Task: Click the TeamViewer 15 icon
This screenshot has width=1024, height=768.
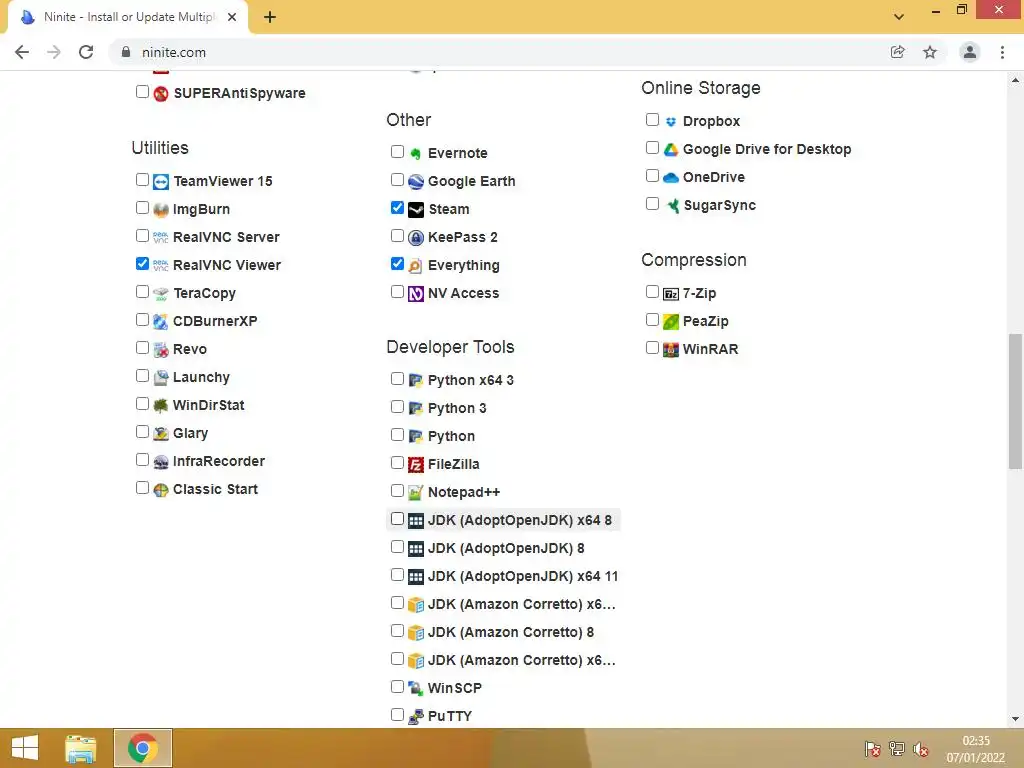Action: click(161, 182)
